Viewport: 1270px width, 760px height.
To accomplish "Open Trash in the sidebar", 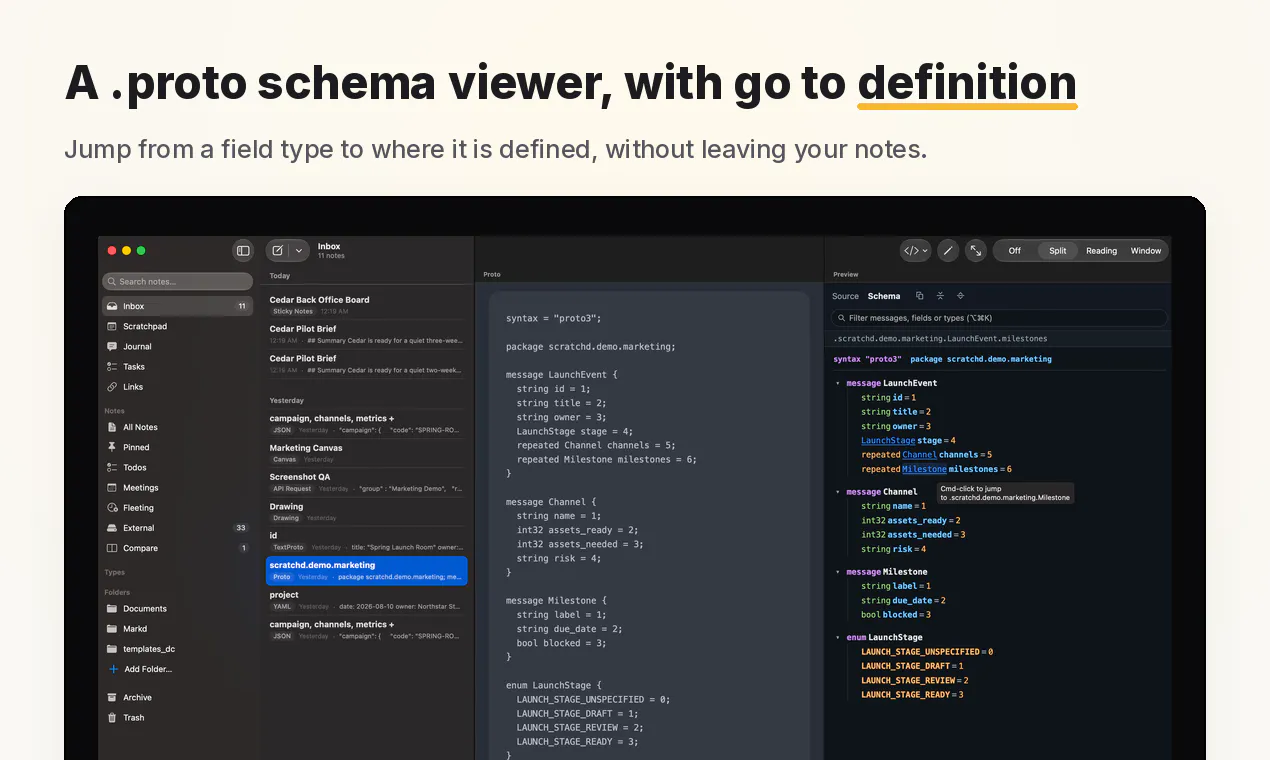I will [178, 718].
